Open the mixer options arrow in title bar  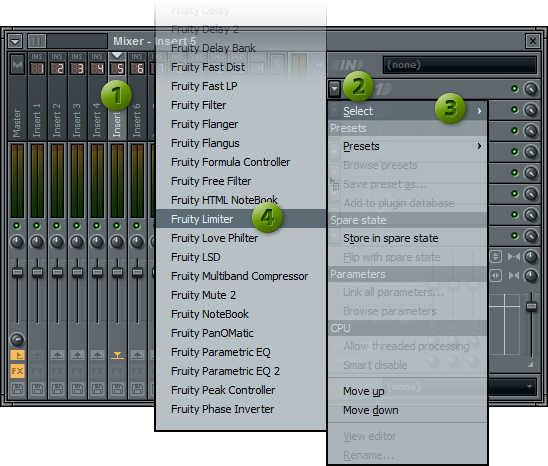(x=15, y=42)
